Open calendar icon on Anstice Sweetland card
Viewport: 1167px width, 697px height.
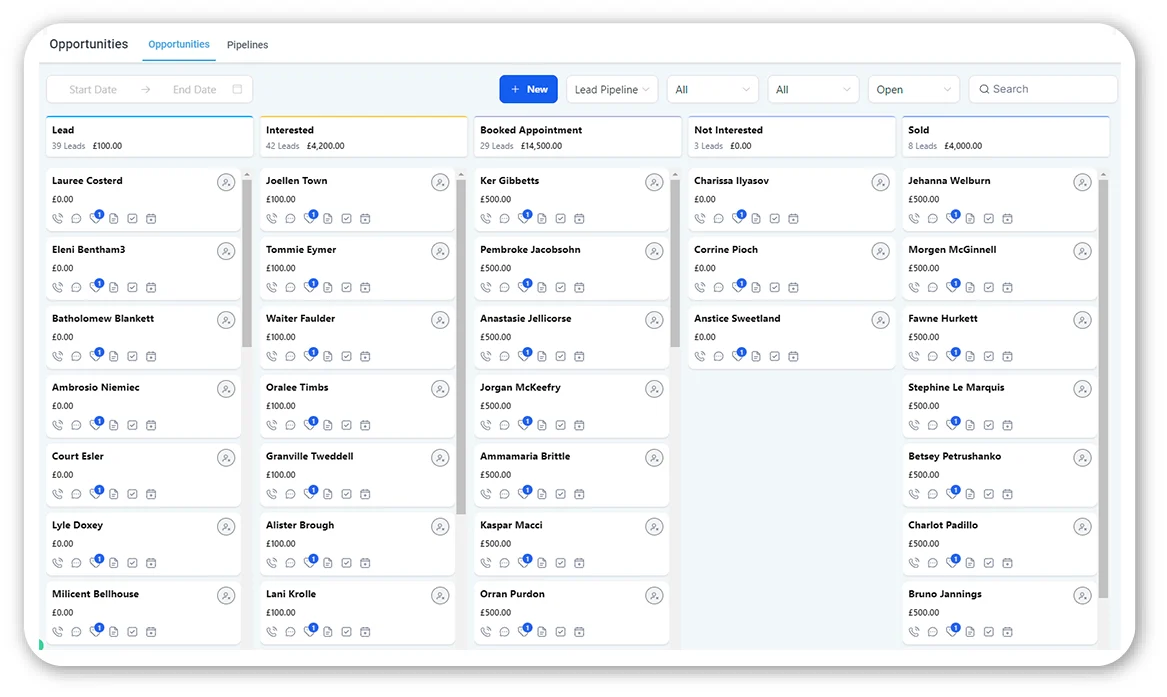(x=794, y=356)
